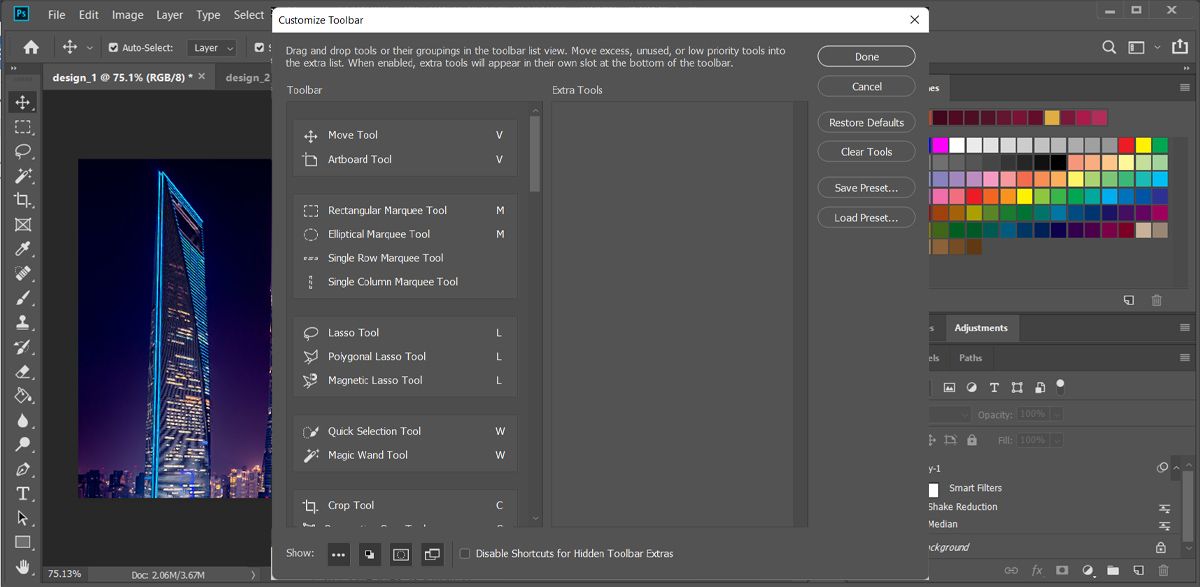Viewport: 1200px width, 587px height.
Task: Open the Auto-Select Layer dropdown
Action: coord(212,47)
